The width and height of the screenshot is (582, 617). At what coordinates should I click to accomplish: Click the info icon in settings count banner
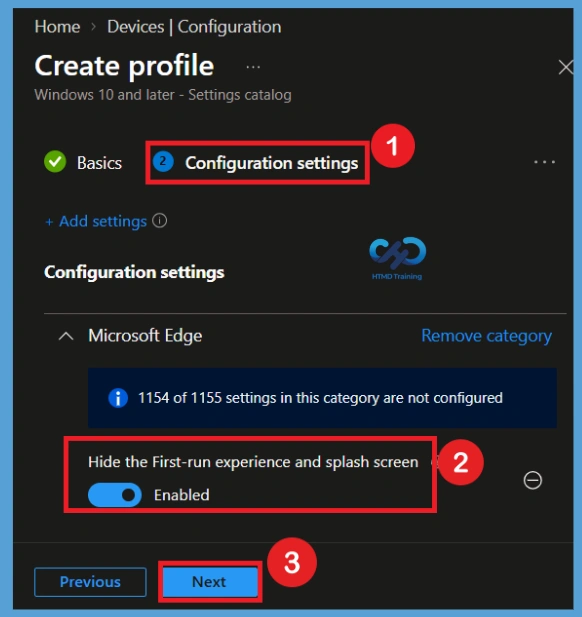118,398
